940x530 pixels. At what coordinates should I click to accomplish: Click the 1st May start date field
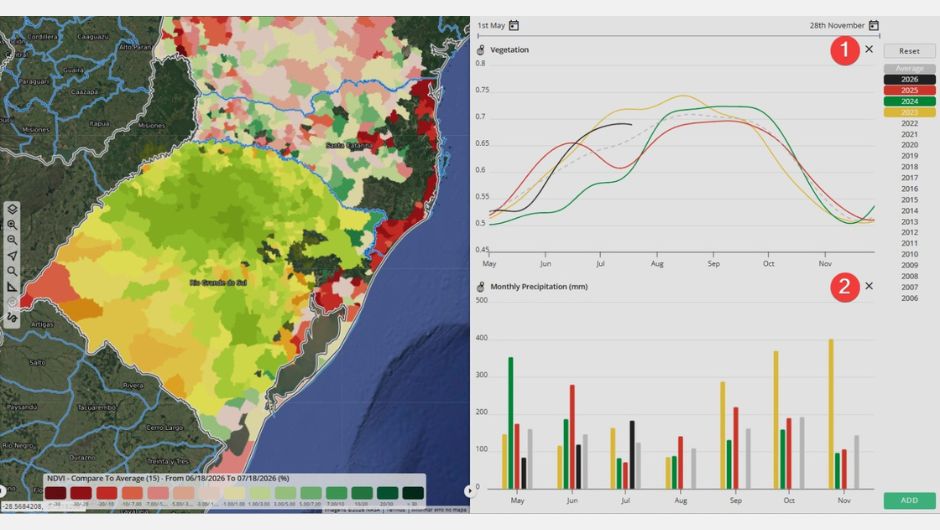pyautogui.click(x=491, y=25)
